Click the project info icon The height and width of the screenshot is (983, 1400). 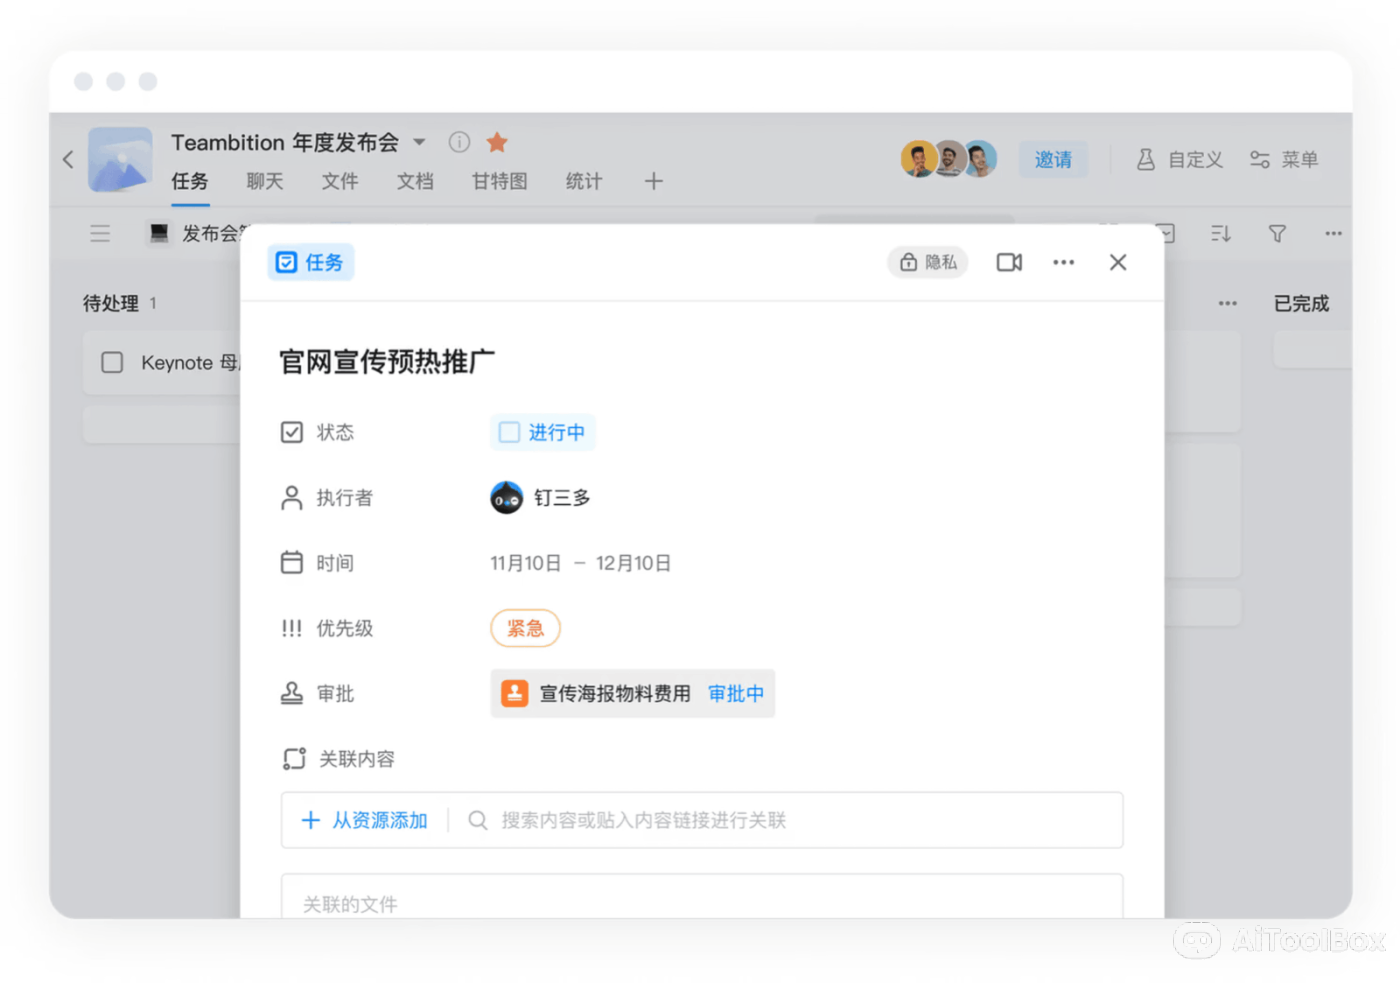459,142
